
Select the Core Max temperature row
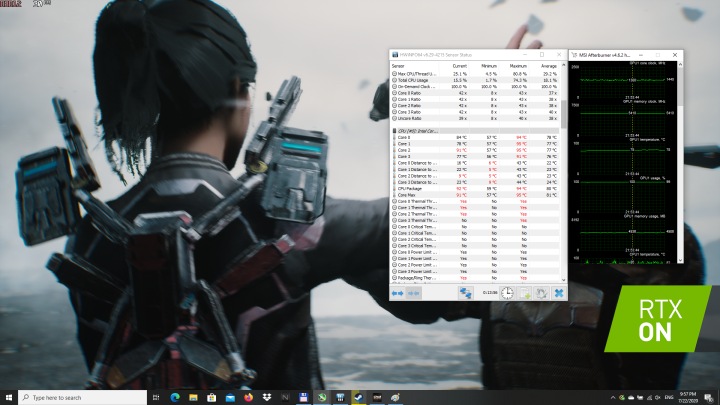click(475, 195)
